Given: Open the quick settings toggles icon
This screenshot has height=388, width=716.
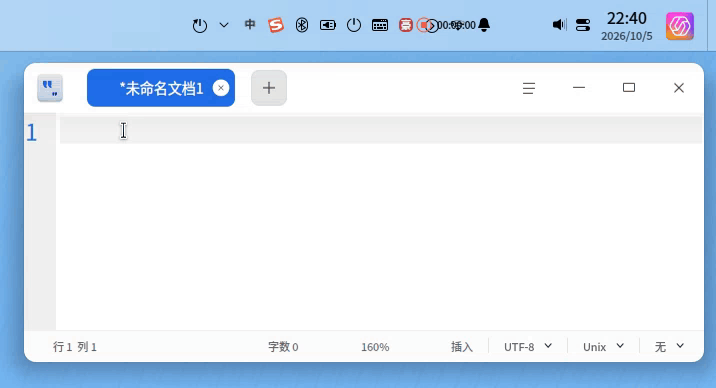Looking at the screenshot, I should [583, 25].
